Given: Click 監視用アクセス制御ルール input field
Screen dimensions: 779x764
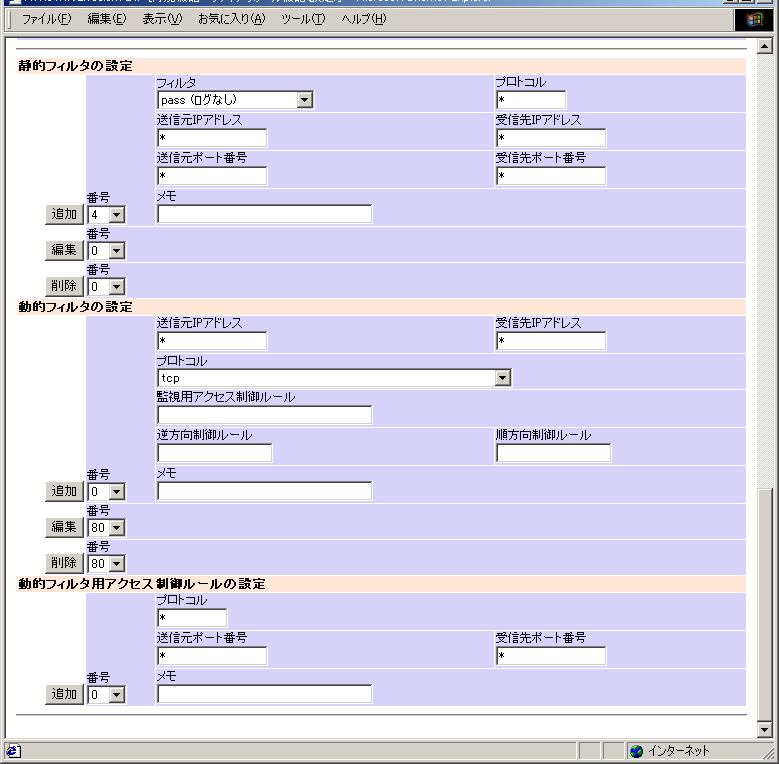Looking at the screenshot, I should 264,415.
